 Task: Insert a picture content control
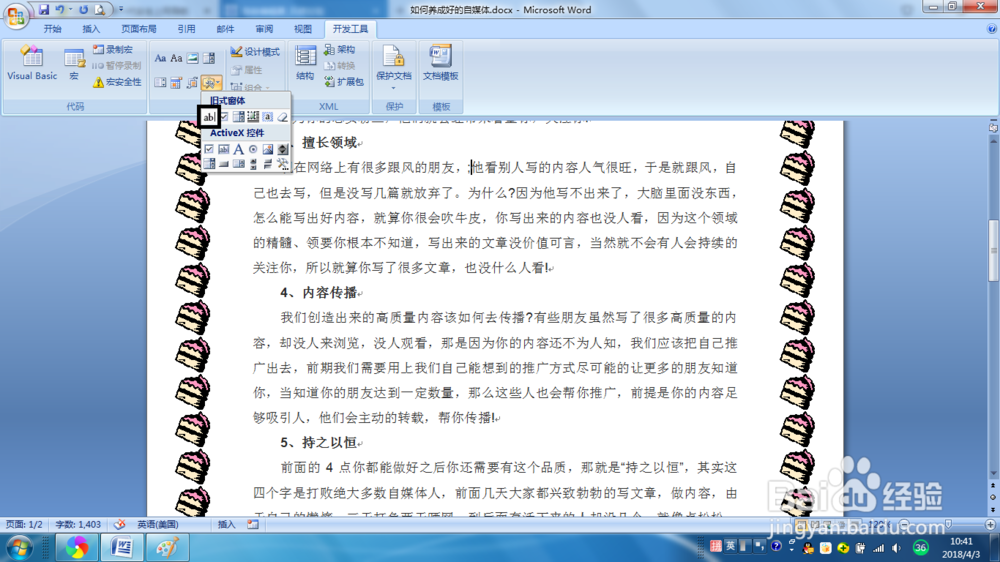point(193,59)
